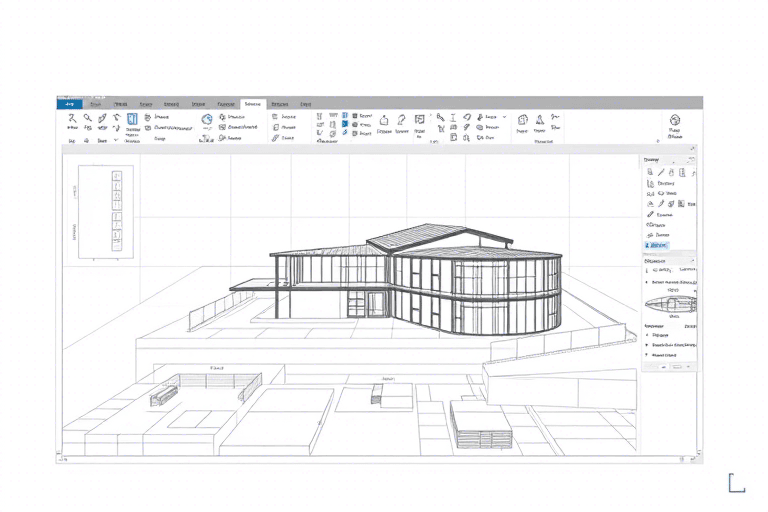The width and height of the screenshot is (768, 512).
Task: Select the magnifier zoom tool in ribbon
Action: click(x=88, y=118)
